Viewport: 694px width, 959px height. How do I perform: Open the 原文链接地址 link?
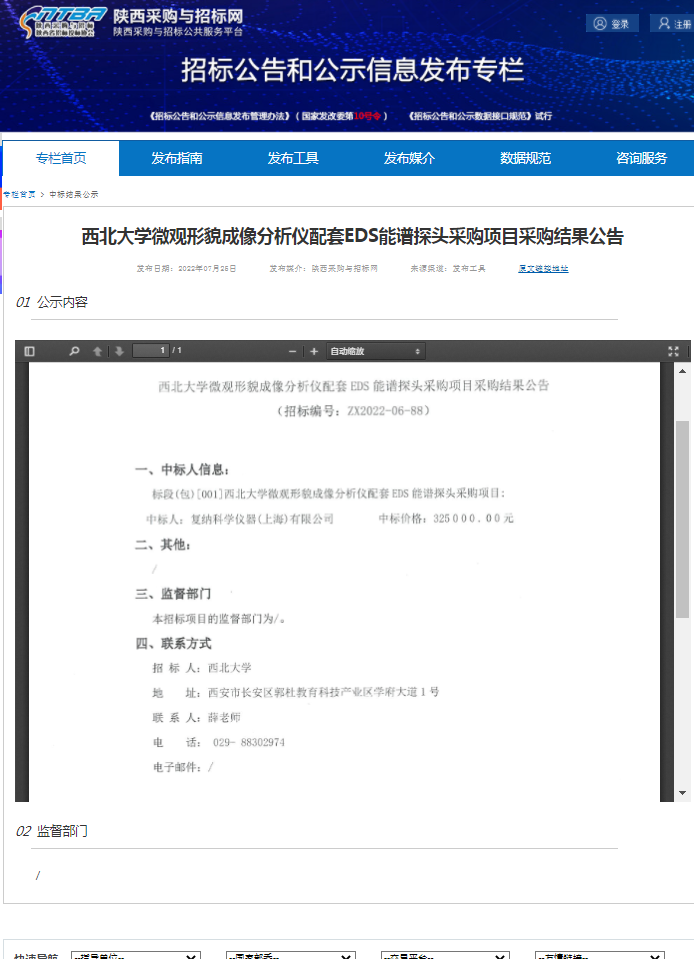pos(543,268)
